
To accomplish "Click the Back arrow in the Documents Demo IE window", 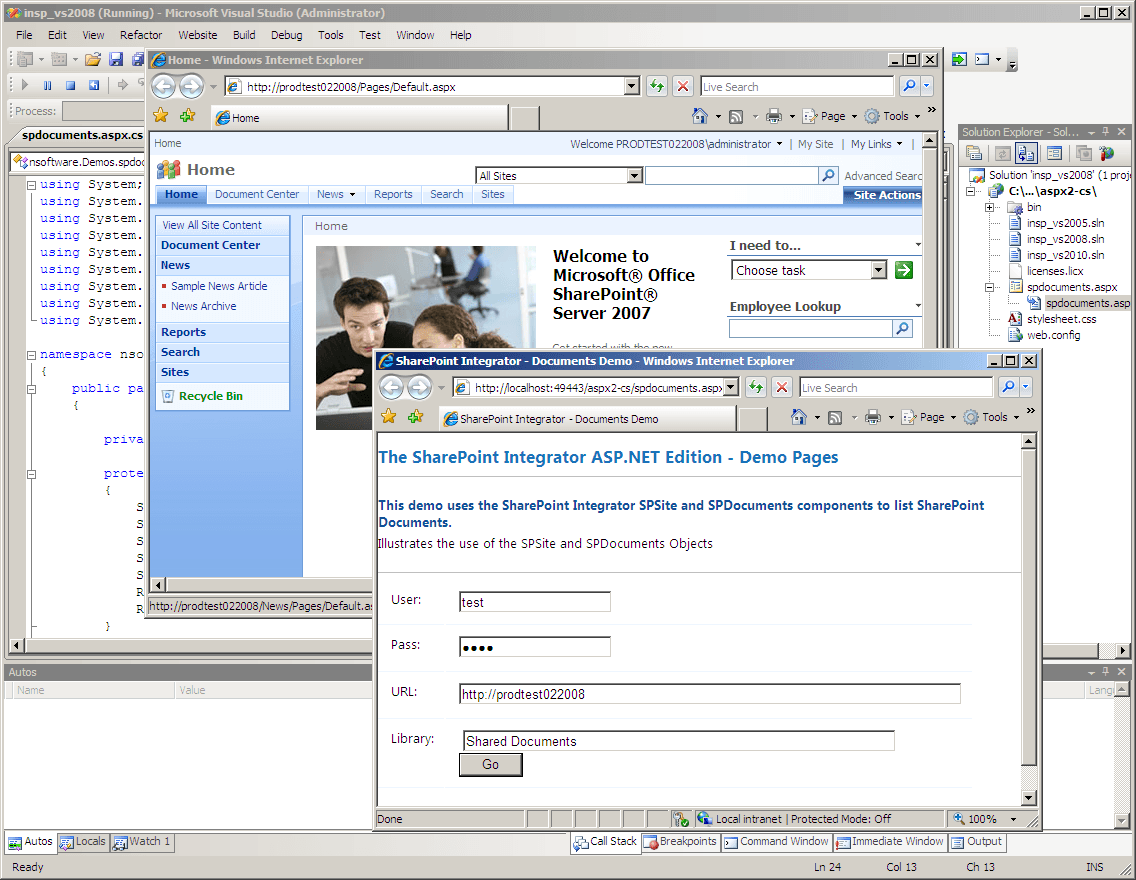I will click(392, 387).
